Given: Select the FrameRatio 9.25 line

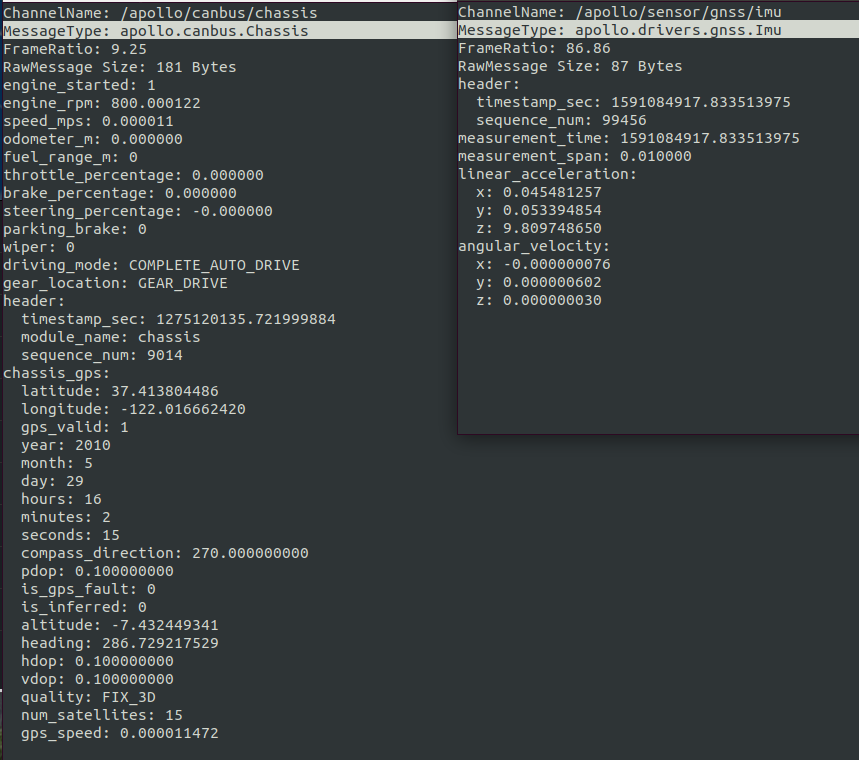Looking at the screenshot, I should point(75,49).
